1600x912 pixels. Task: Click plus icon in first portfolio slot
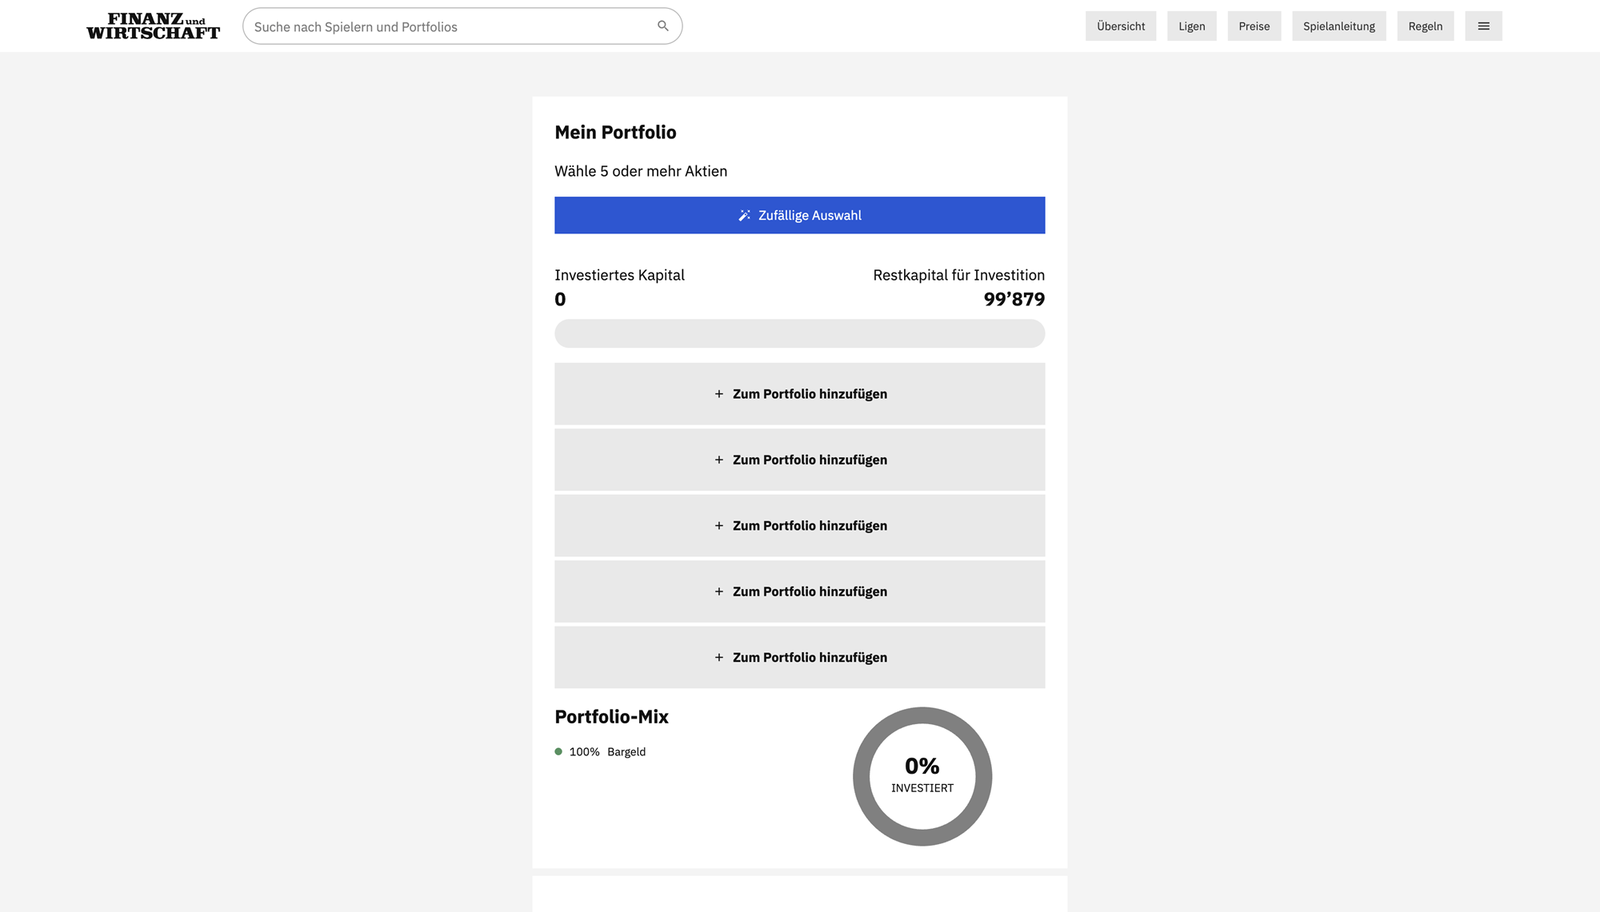[718, 394]
